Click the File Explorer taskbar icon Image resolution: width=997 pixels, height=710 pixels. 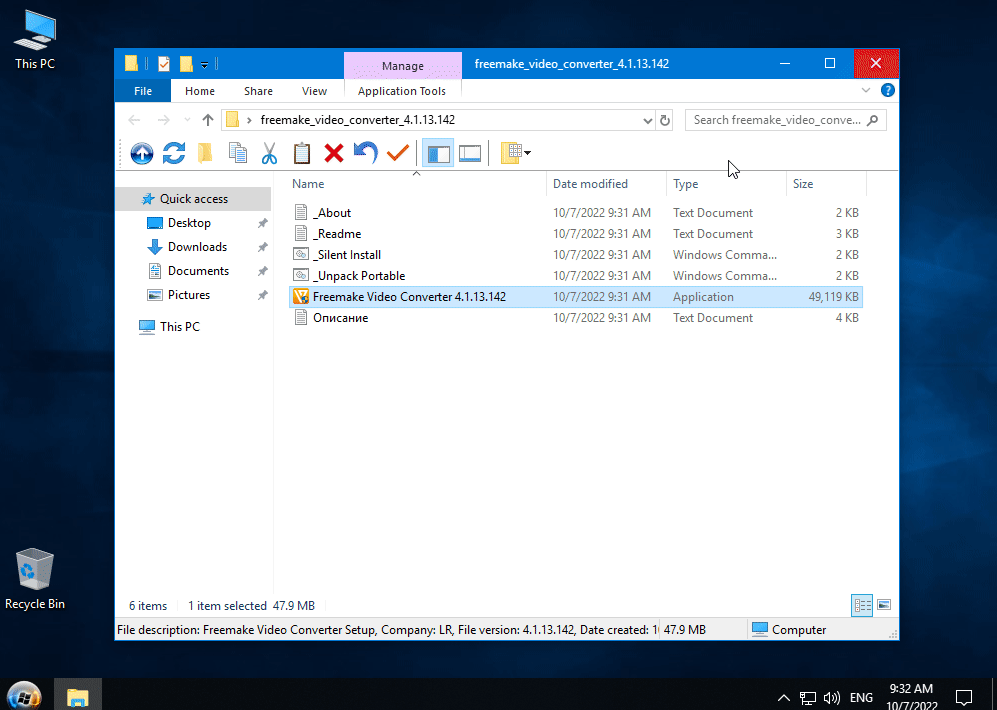tap(78, 695)
